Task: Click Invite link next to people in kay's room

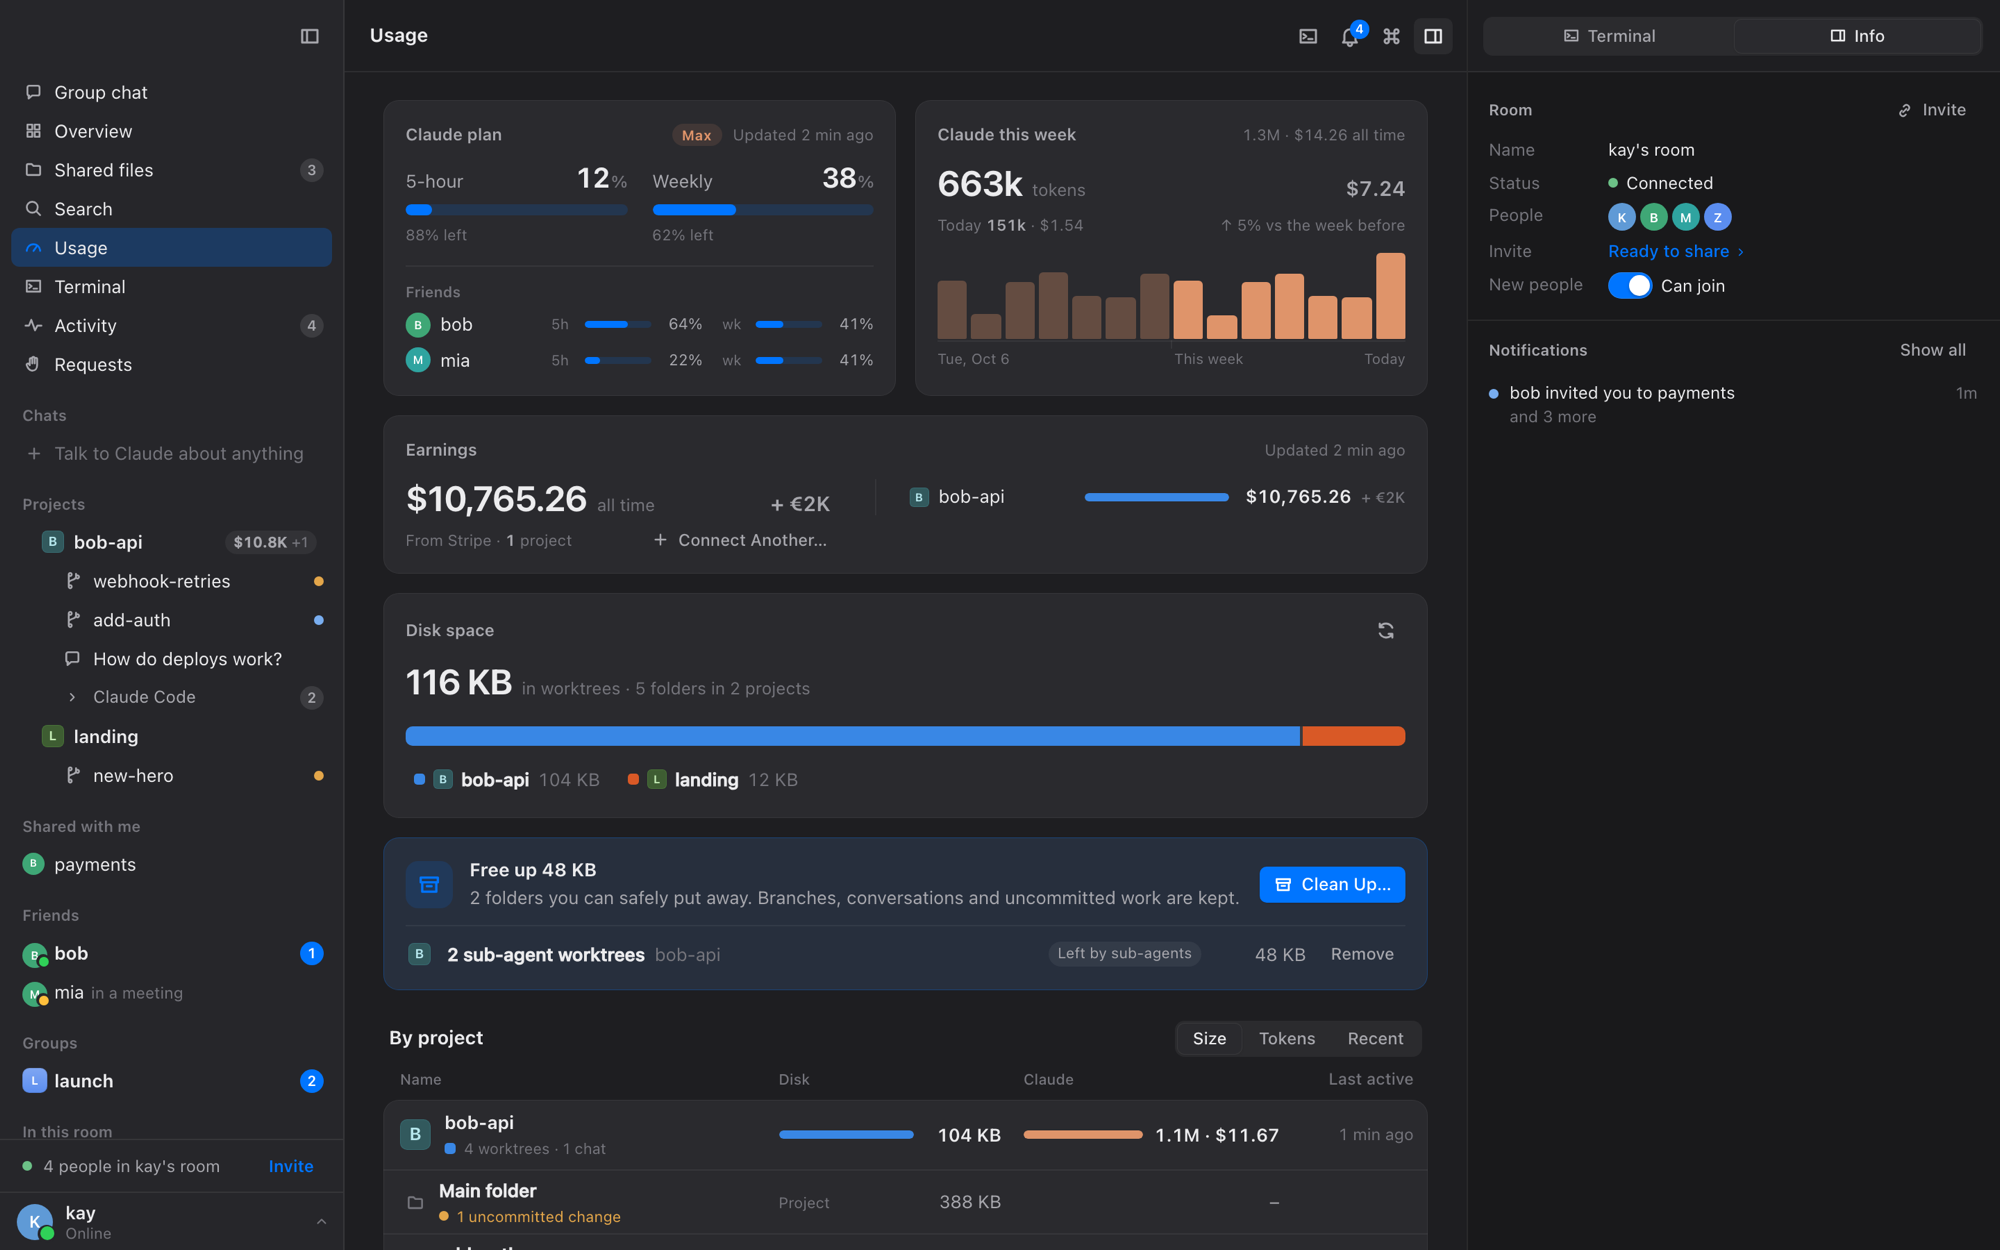Action: (x=291, y=1167)
